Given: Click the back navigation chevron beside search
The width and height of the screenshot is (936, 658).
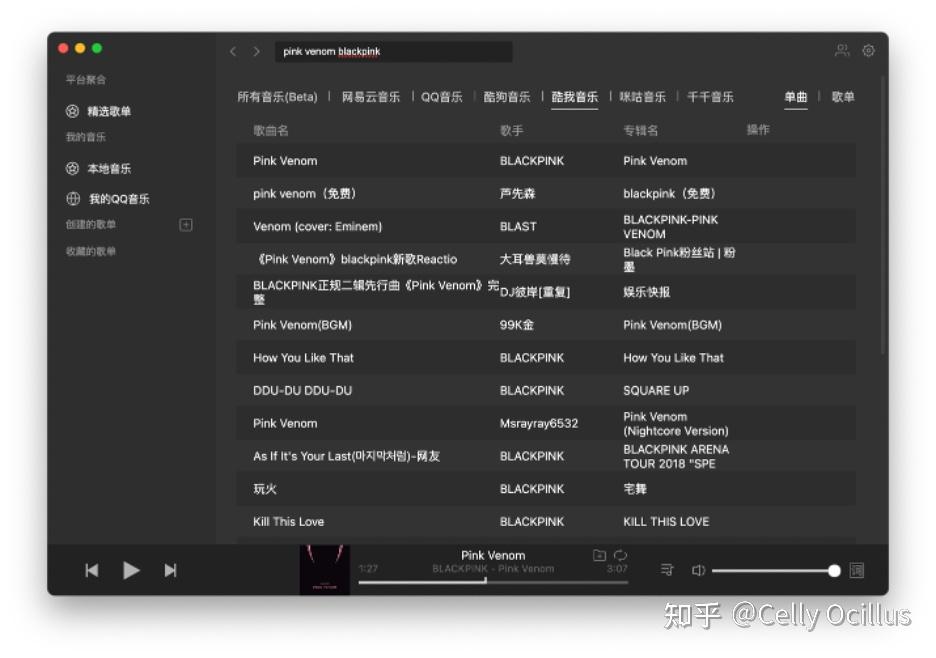Looking at the screenshot, I should coord(233,51).
